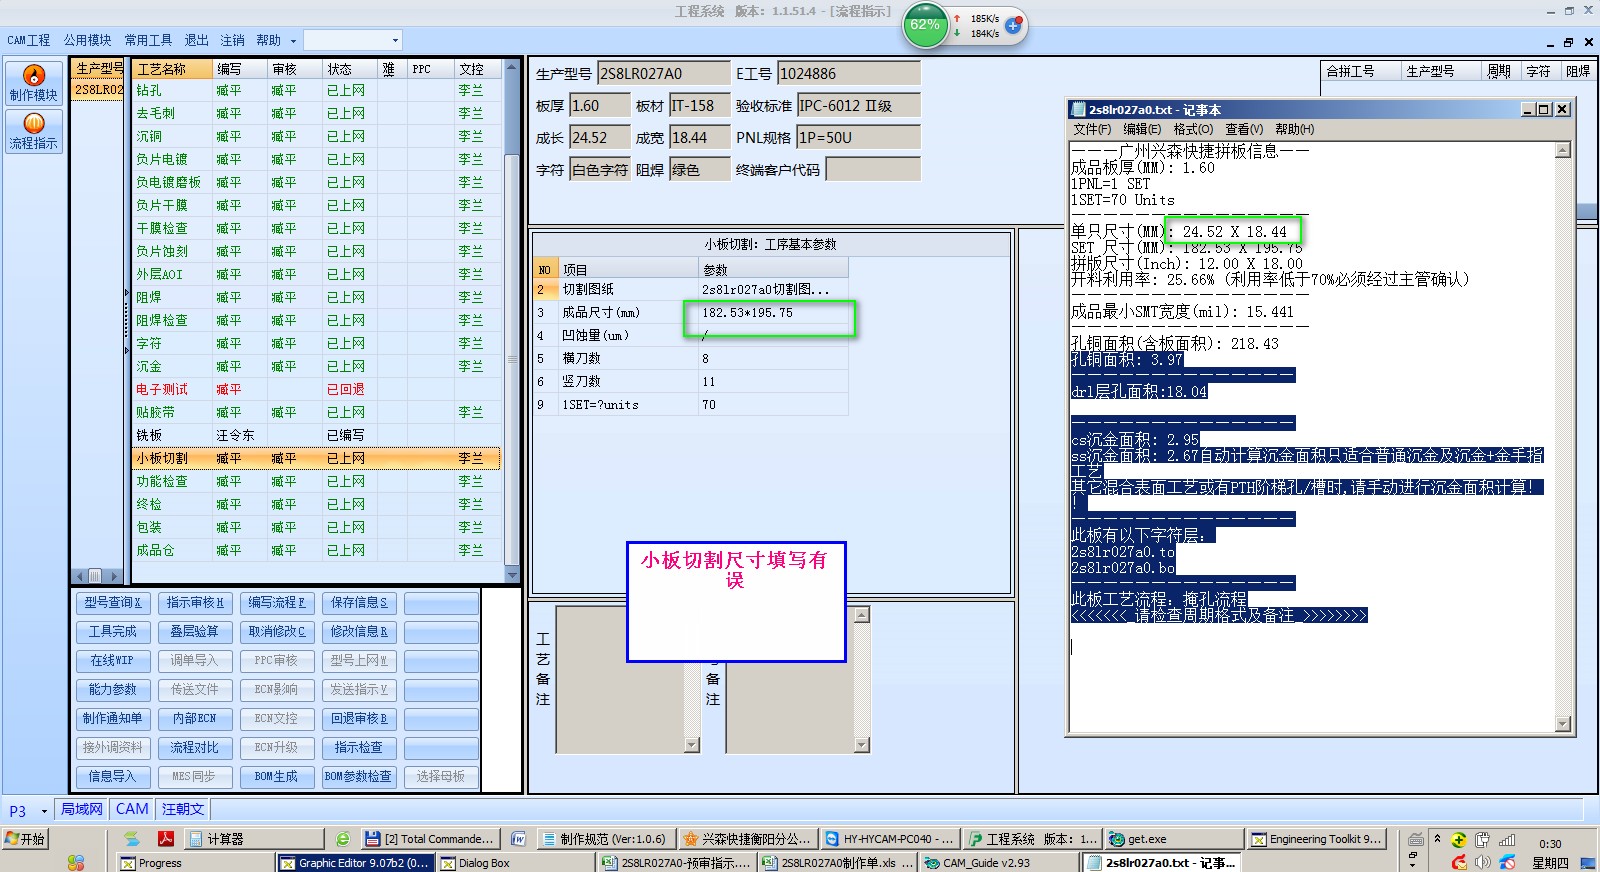Open the 制作模块 sidebar module
This screenshot has height=872, width=1600.
tap(33, 83)
